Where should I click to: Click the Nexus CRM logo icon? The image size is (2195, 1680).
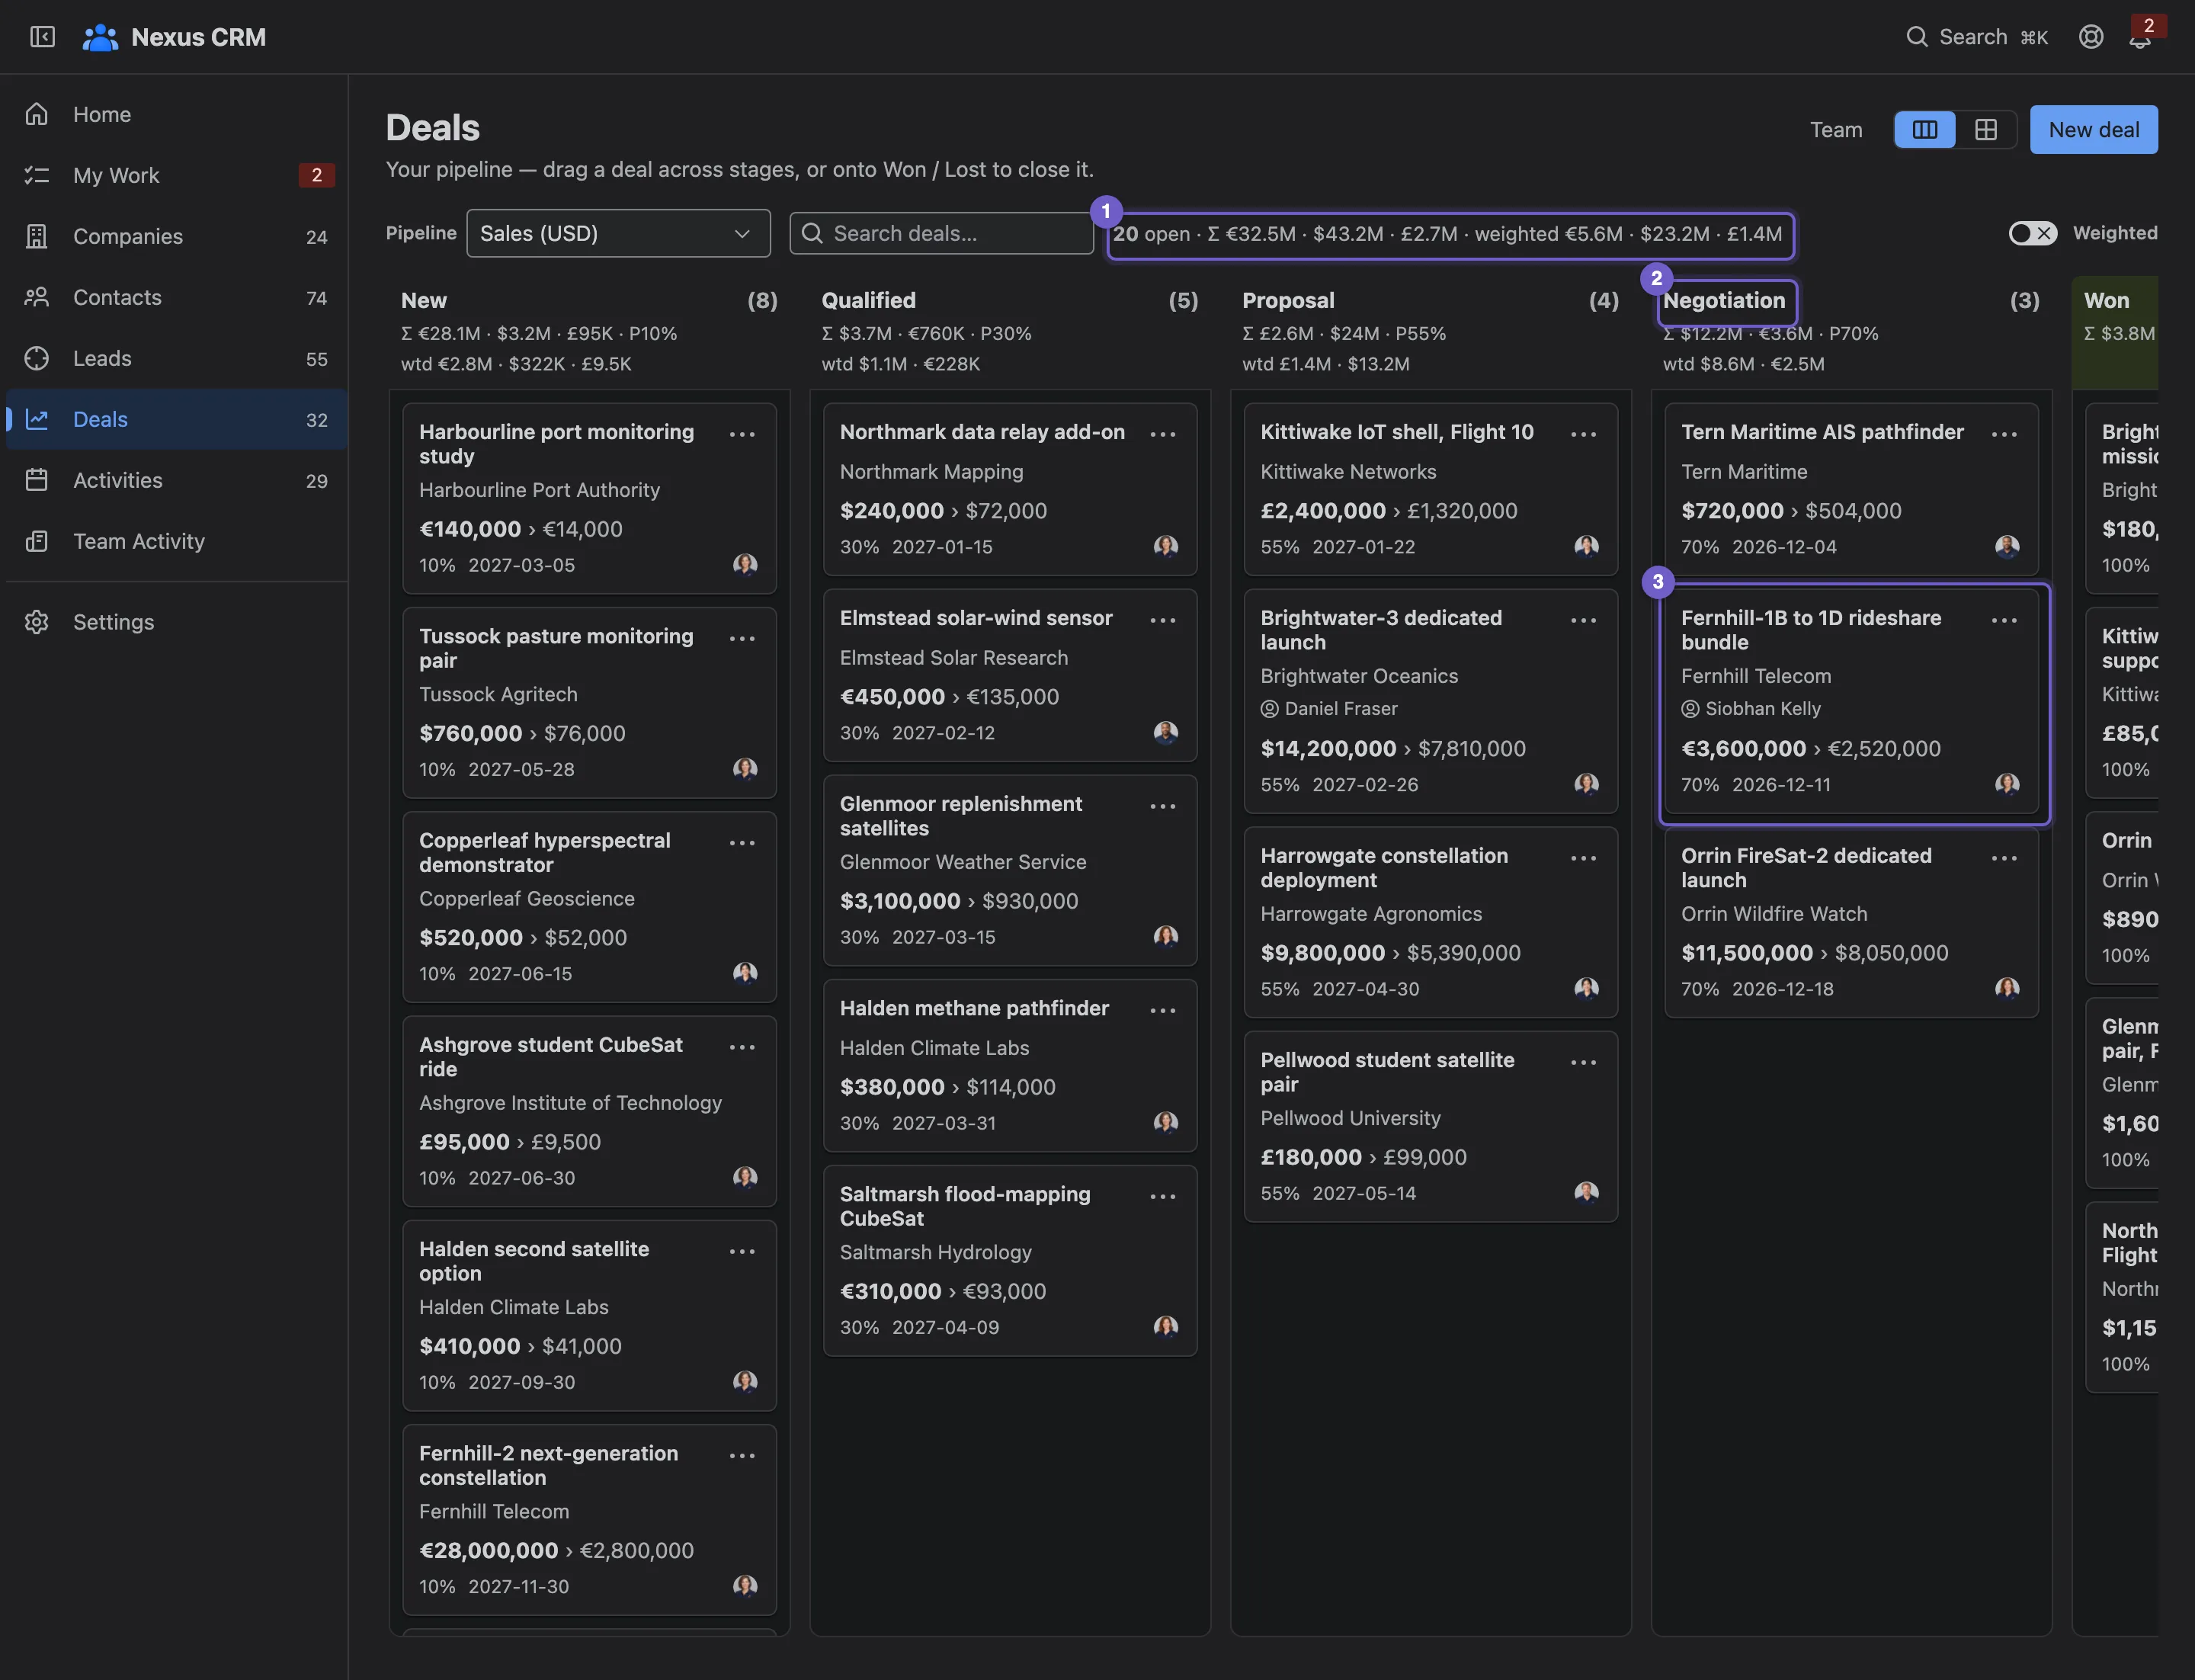100,37
